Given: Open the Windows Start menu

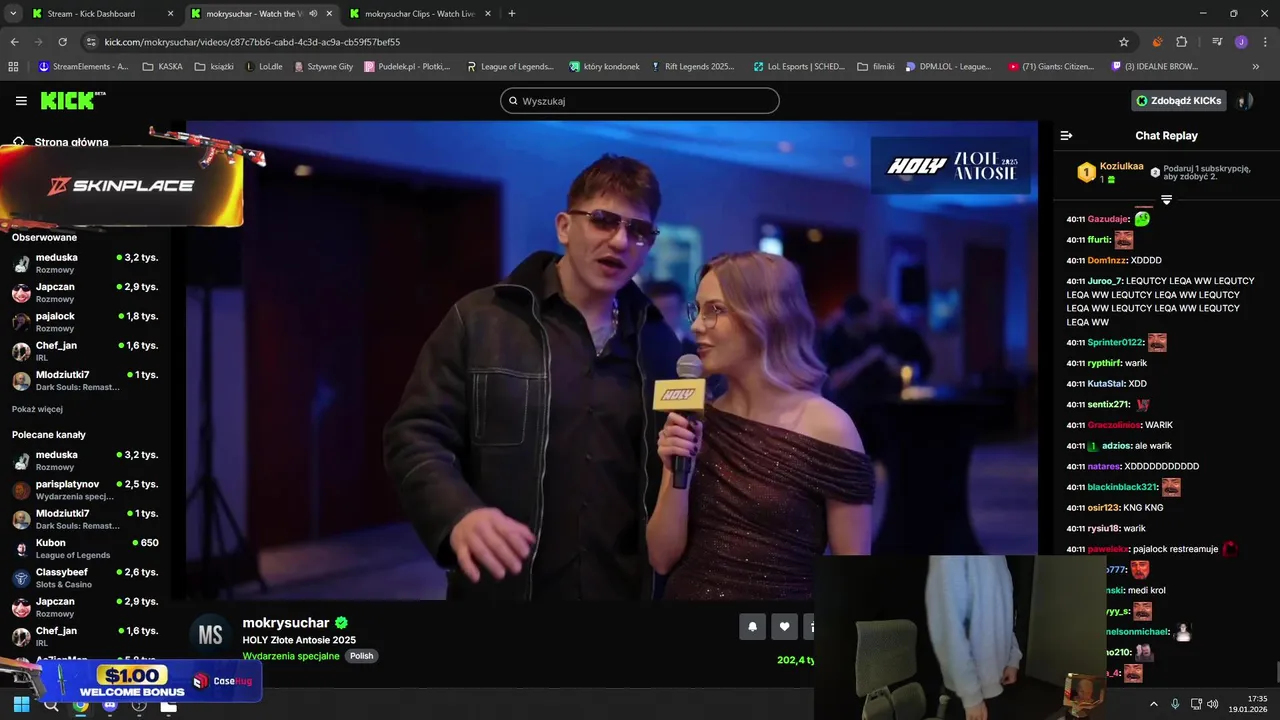Looking at the screenshot, I should click(21, 704).
